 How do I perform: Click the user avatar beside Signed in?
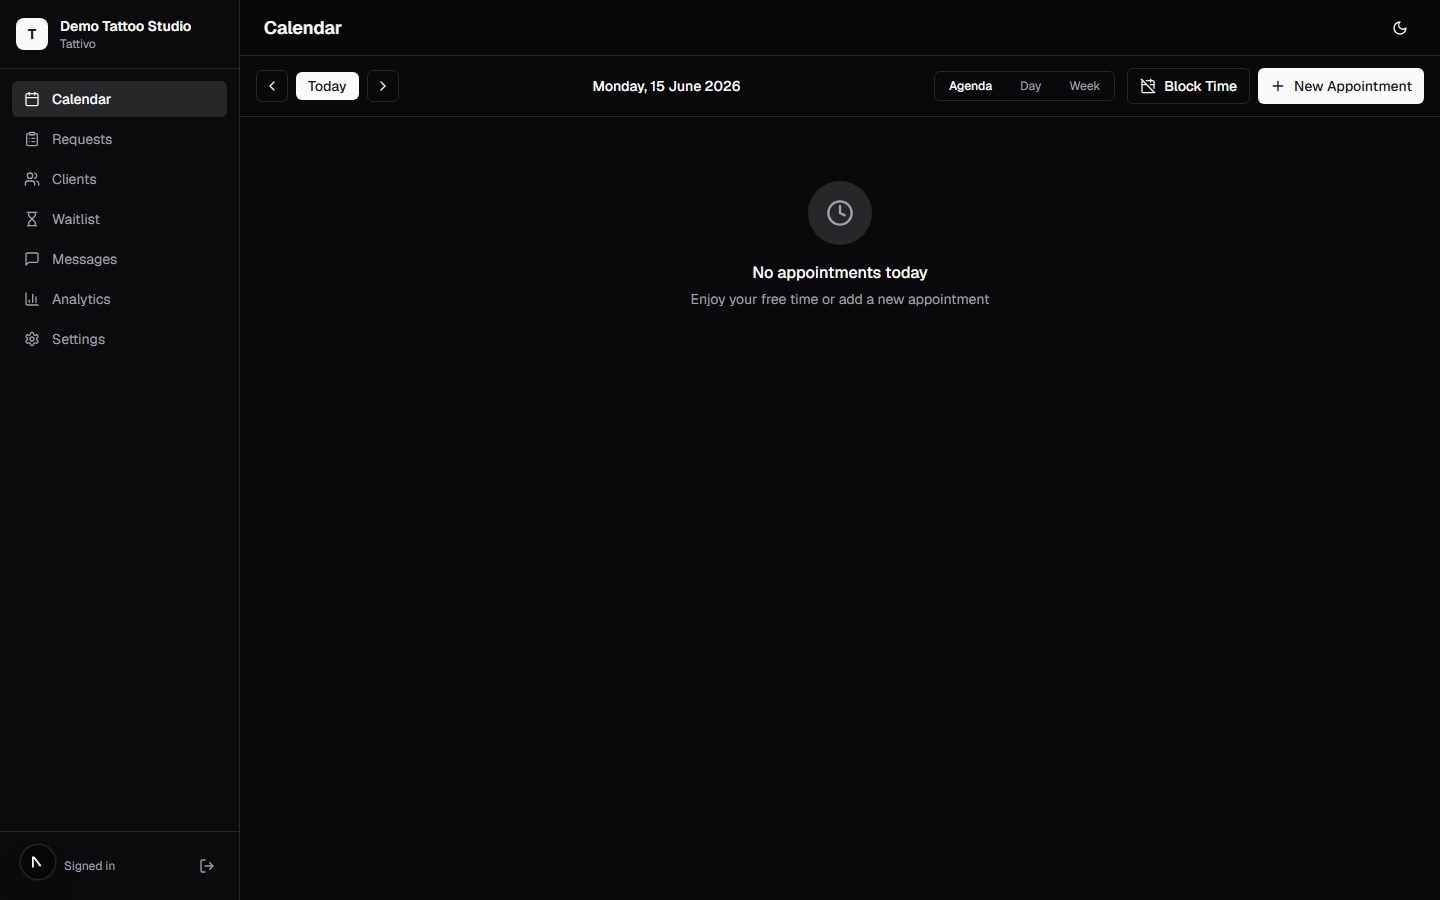coord(38,862)
